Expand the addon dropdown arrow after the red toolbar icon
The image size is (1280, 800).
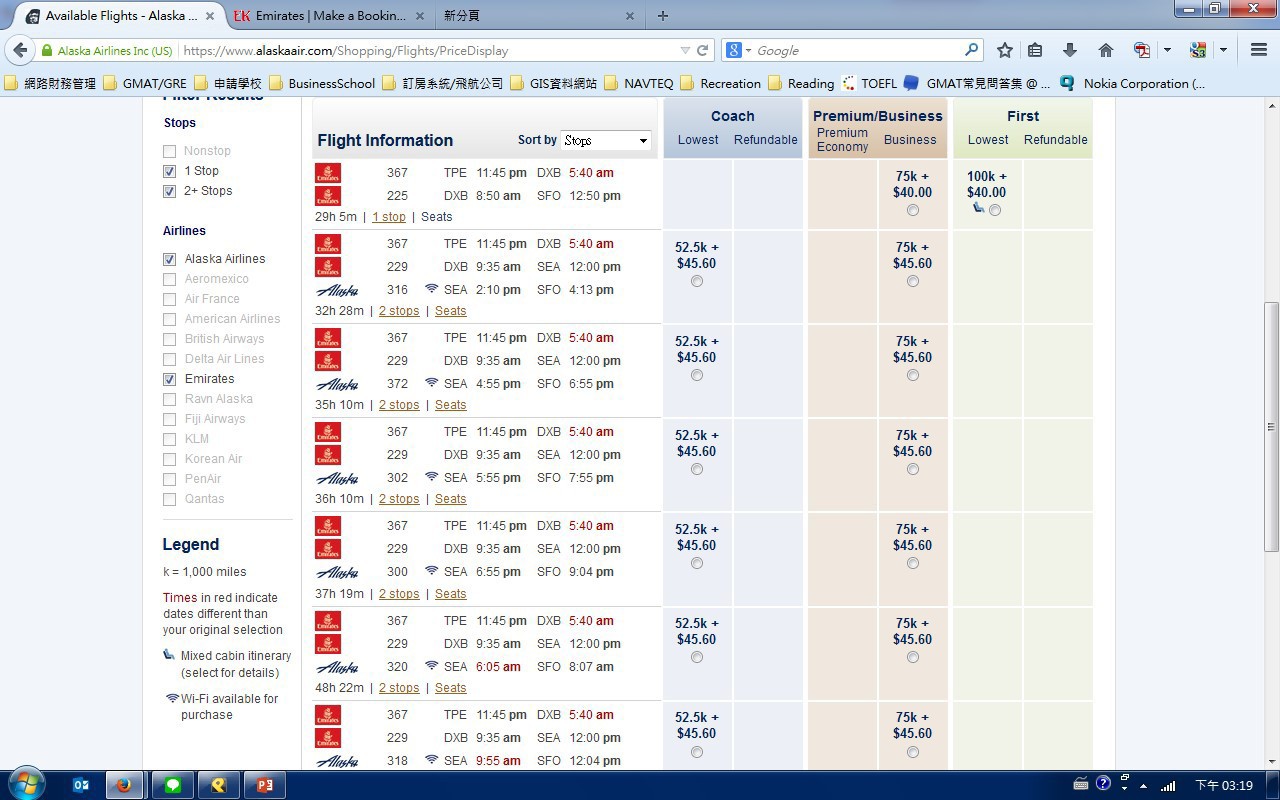[1167, 50]
